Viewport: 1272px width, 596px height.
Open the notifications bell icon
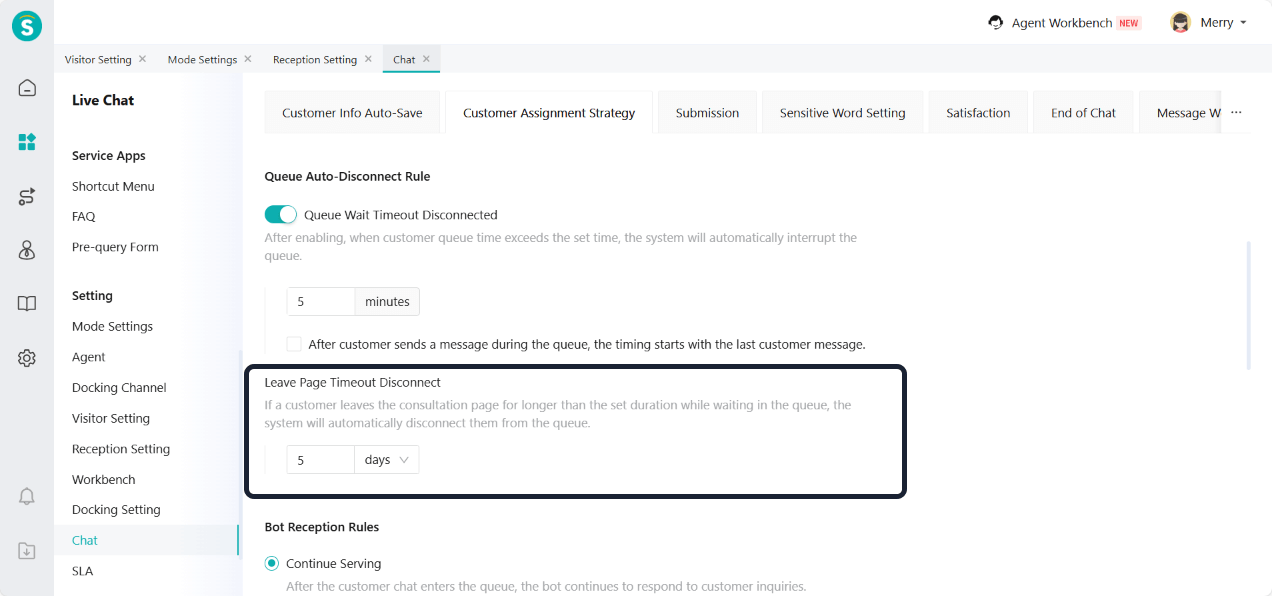pos(27,497)
